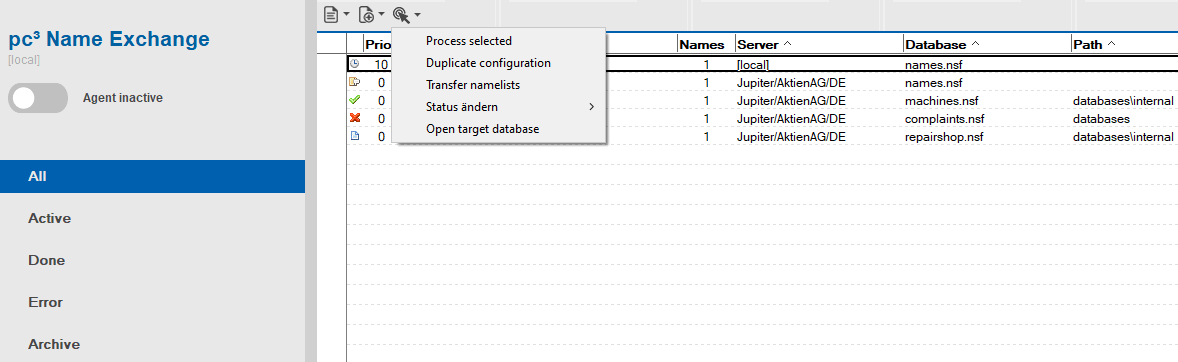The image size is (1178, 362).
Task: Click the document status icon for repairshop.nsf
Action: pyautogui.click(x=355, y=136)
